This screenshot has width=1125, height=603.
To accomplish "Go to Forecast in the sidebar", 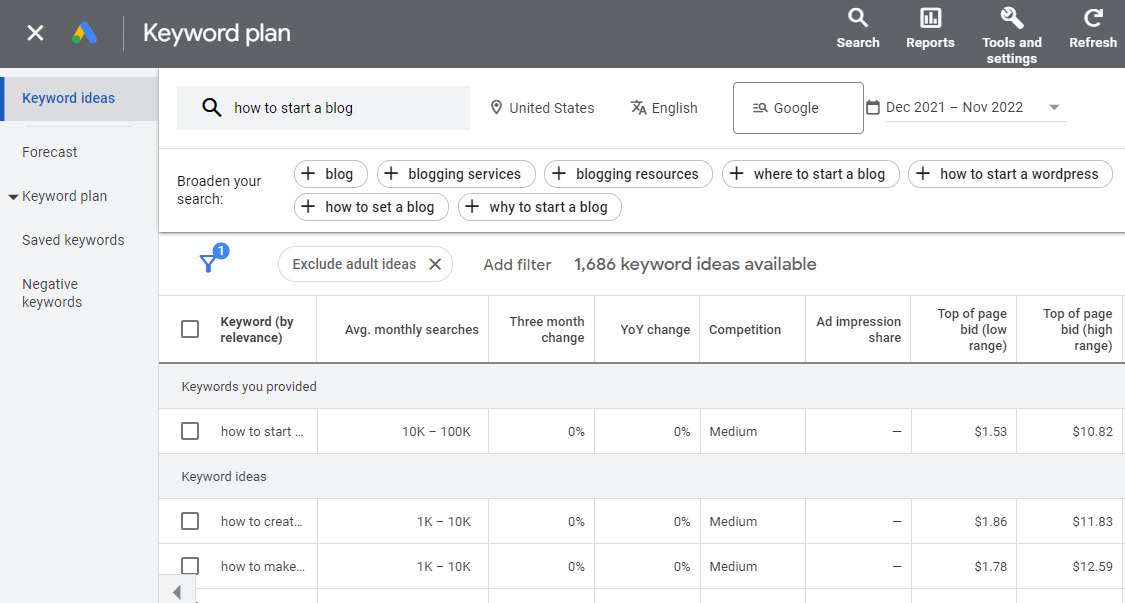I will point(50,152).
